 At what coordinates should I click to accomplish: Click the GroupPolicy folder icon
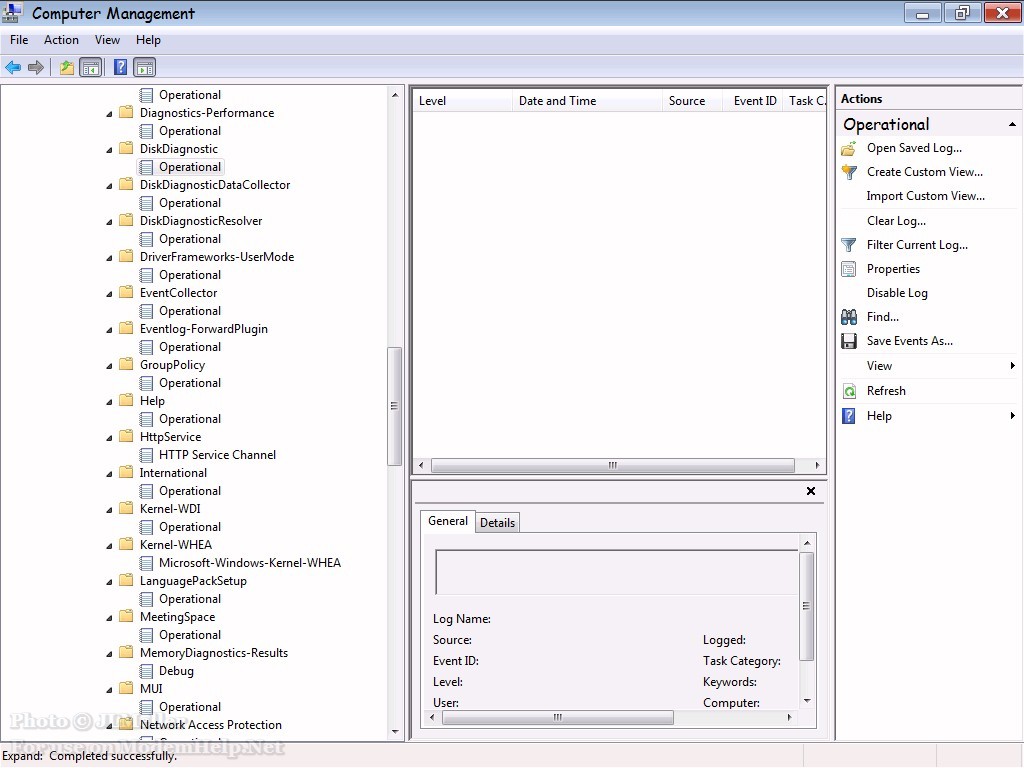(127, 364)
